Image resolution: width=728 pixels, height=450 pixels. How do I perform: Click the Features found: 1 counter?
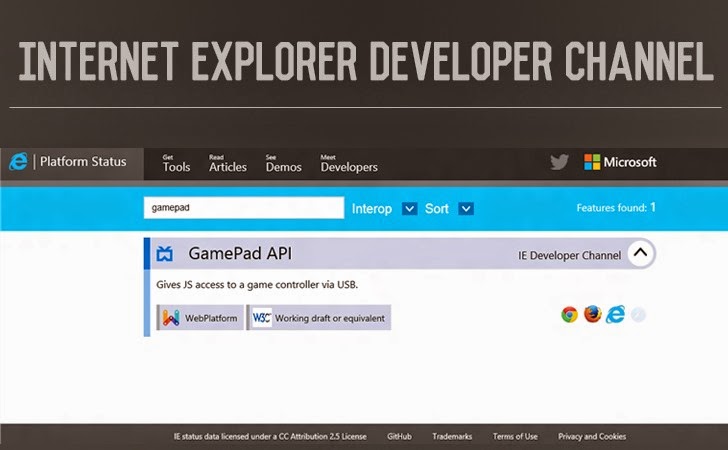[x=616, y=208]
